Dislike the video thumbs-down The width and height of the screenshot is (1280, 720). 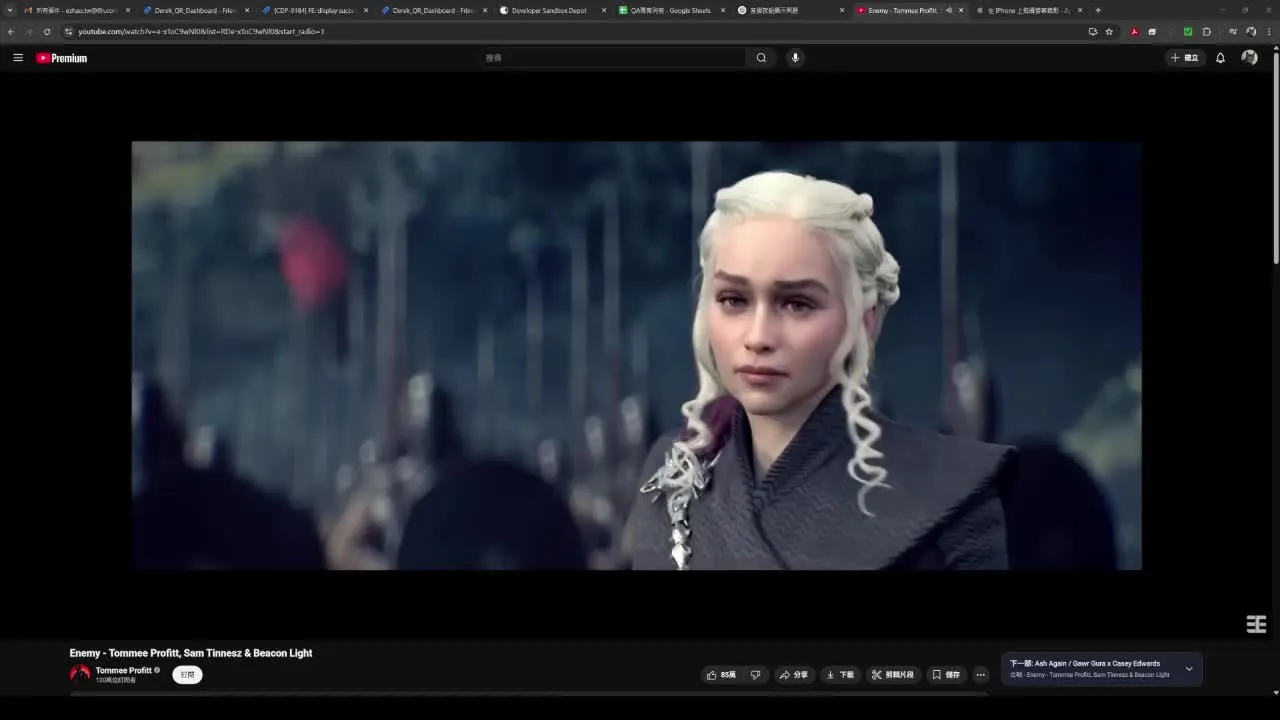(x=756, y=675)
